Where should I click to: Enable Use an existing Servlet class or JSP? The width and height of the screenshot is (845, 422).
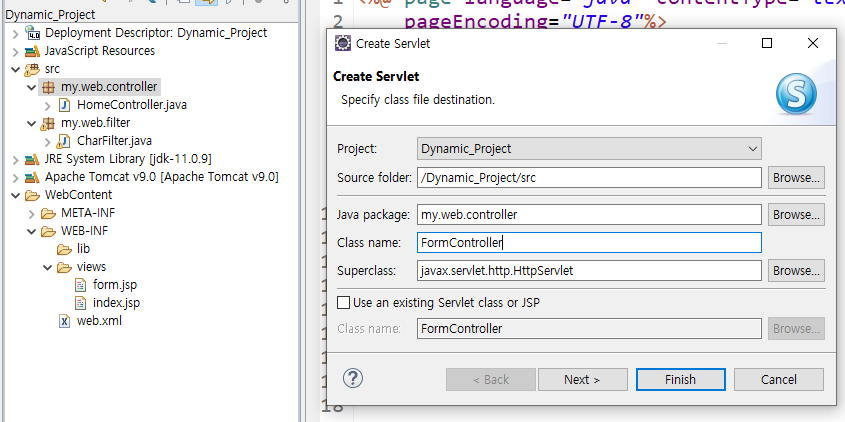coord(343,303)
